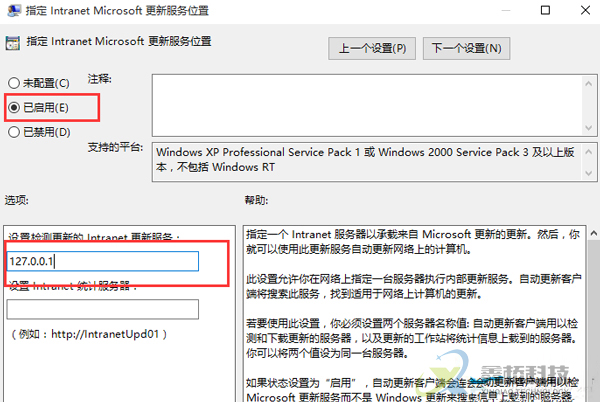Click the policy setting icon beside the heading
This screenshot has width=600, height=402.
pyautogui.click(x=13, y=43)
